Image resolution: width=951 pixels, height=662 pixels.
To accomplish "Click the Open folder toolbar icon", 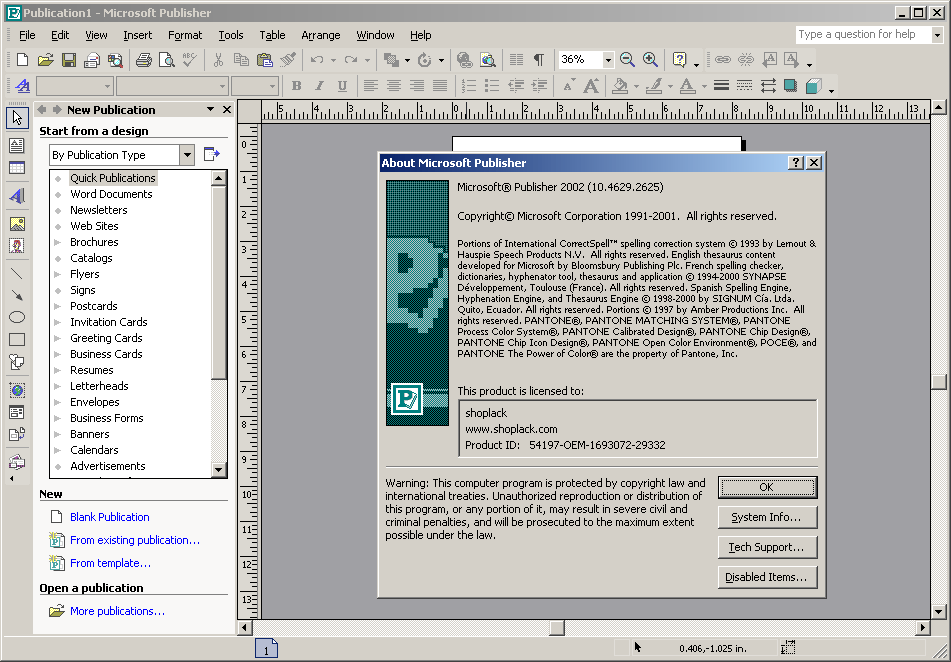I will pos(45,59).
